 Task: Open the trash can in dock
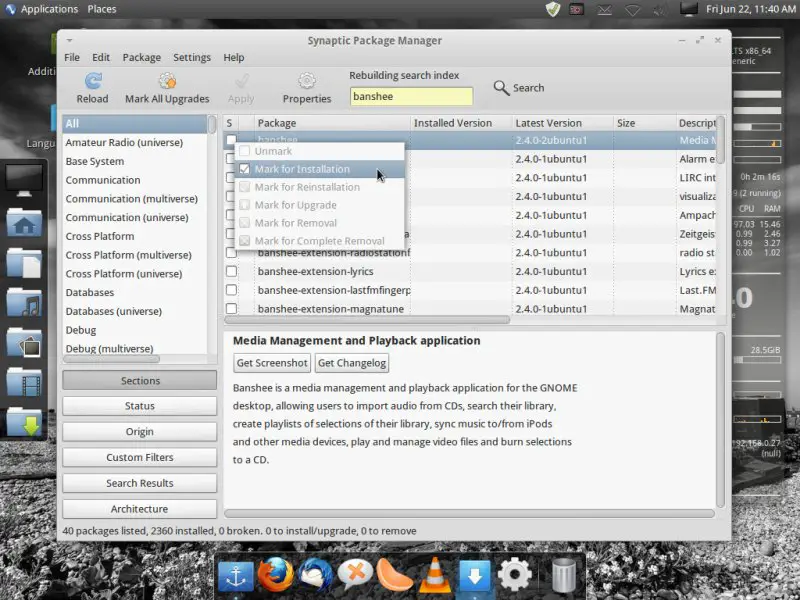[x=563, y=576]
